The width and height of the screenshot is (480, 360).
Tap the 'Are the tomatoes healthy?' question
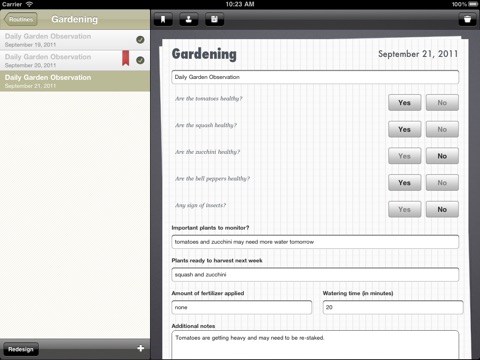pyautogui.click(x=209, y=98)
